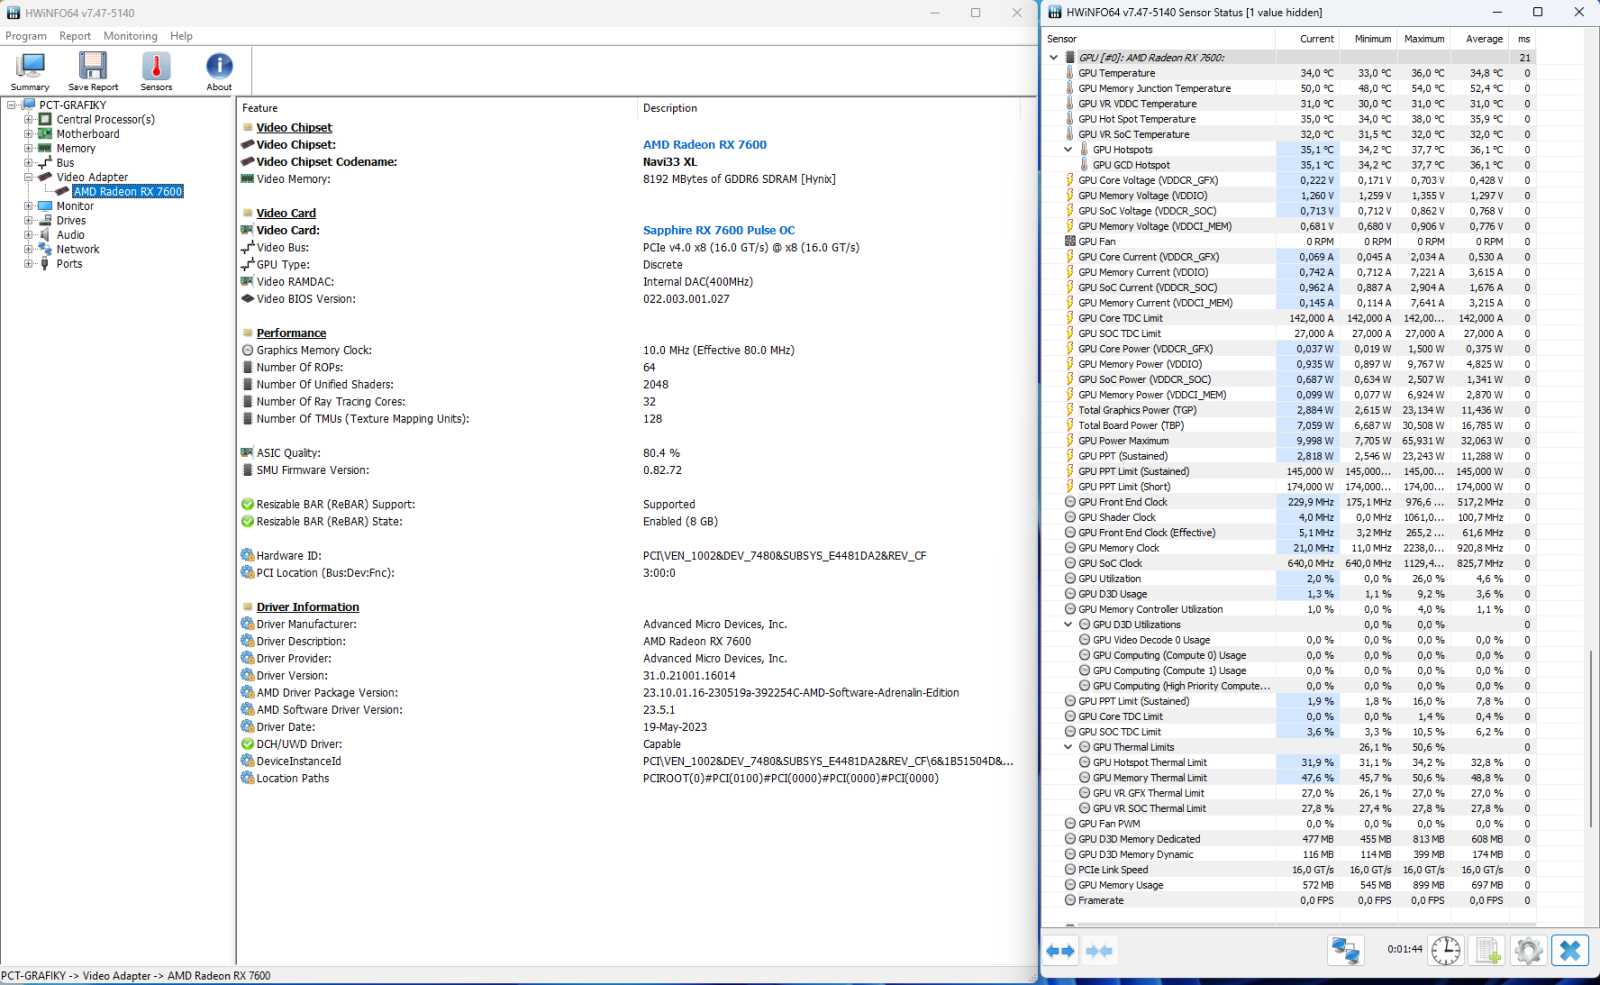Expand the Central Processor(s) node
Screen dimensions: 1600x985
click(x=28, y=119)
